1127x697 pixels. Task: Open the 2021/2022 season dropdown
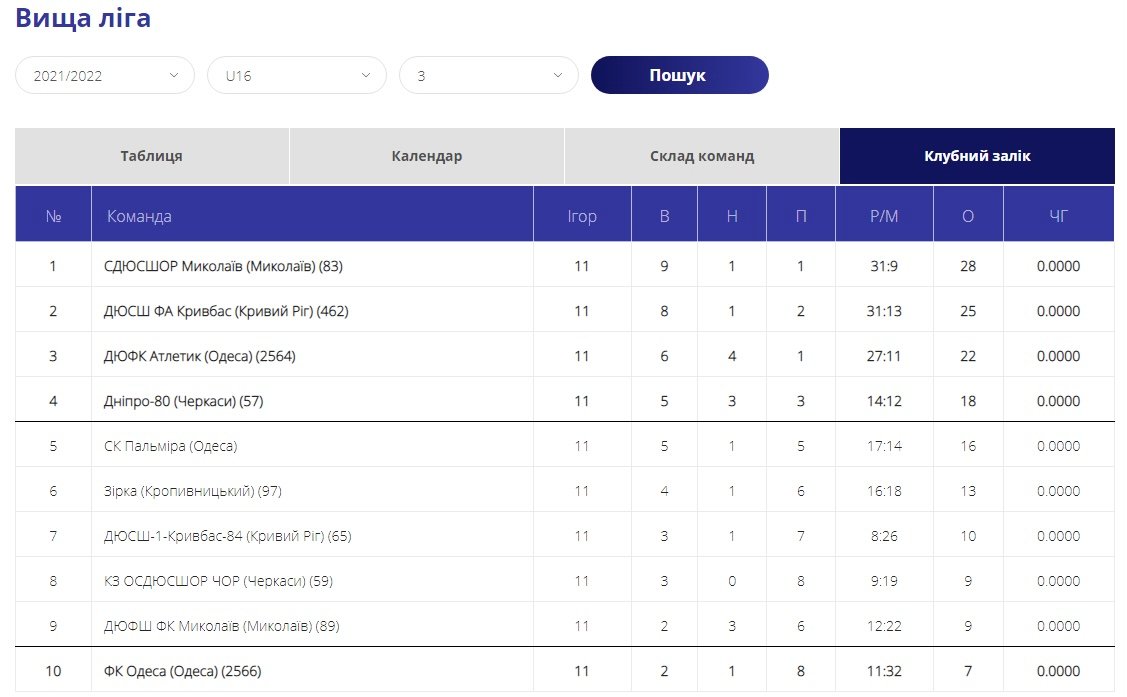[105, 75]
